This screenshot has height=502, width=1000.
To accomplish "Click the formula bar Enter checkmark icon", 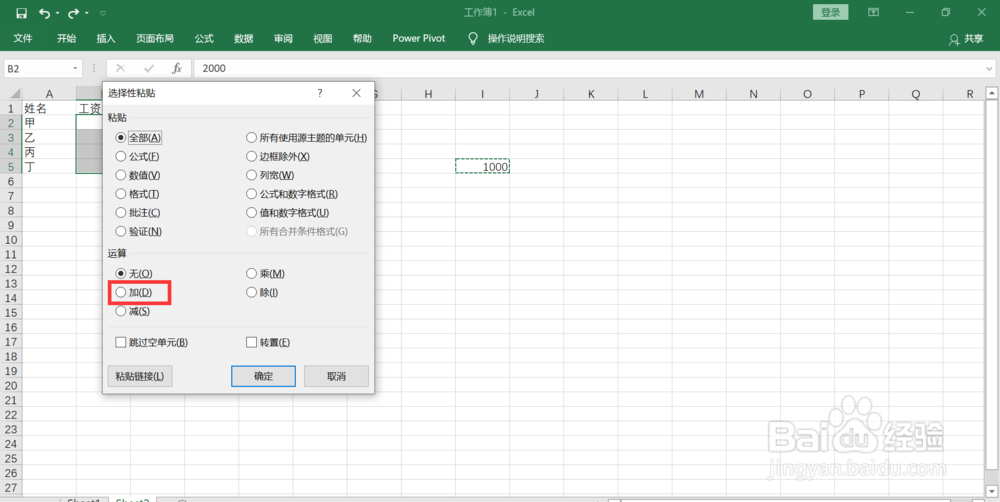I will click(149, 68).
